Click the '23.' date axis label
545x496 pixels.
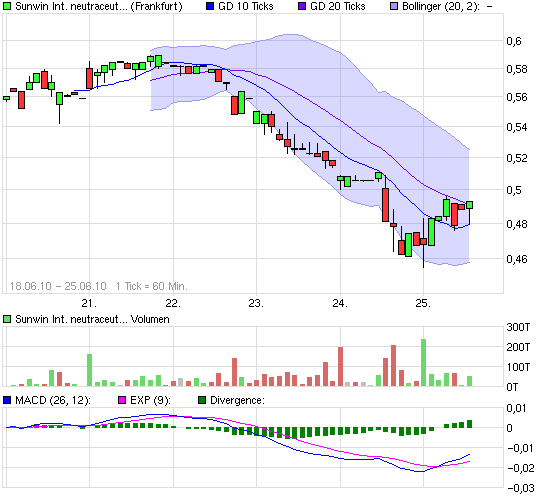coord(256,303)
